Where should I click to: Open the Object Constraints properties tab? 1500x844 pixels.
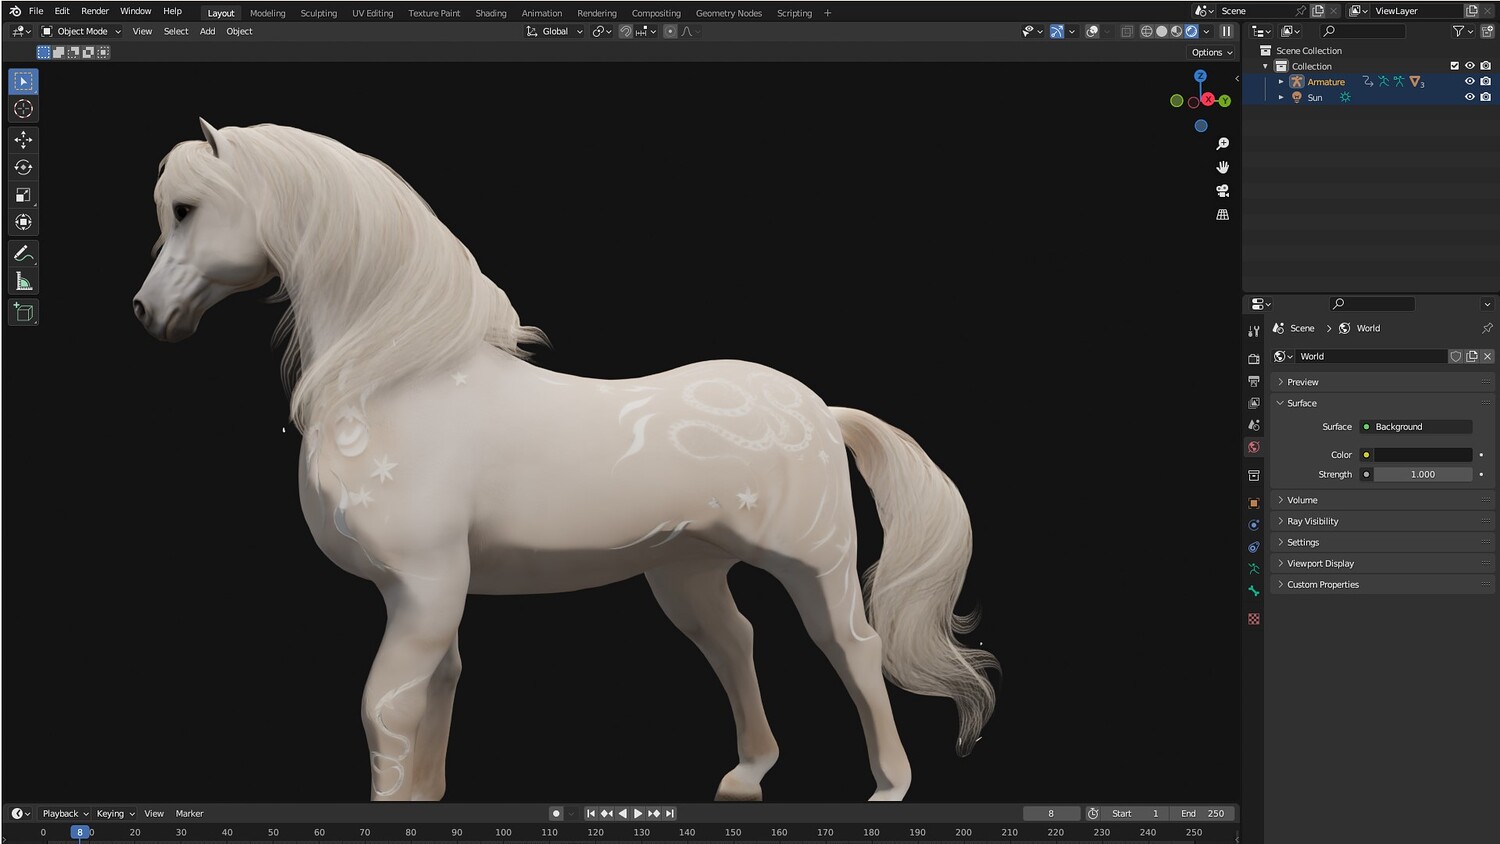[x=1254, y=547]
